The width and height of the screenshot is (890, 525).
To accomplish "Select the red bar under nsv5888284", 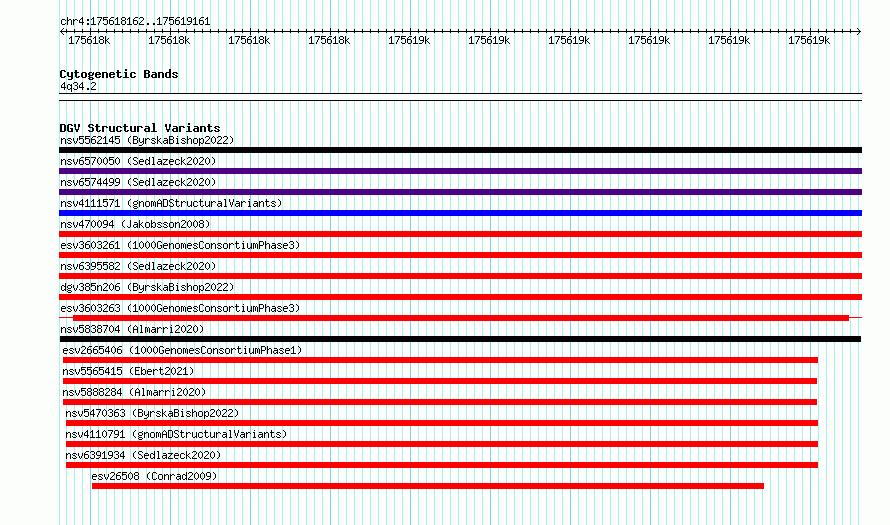I will [x=440, y=402].
